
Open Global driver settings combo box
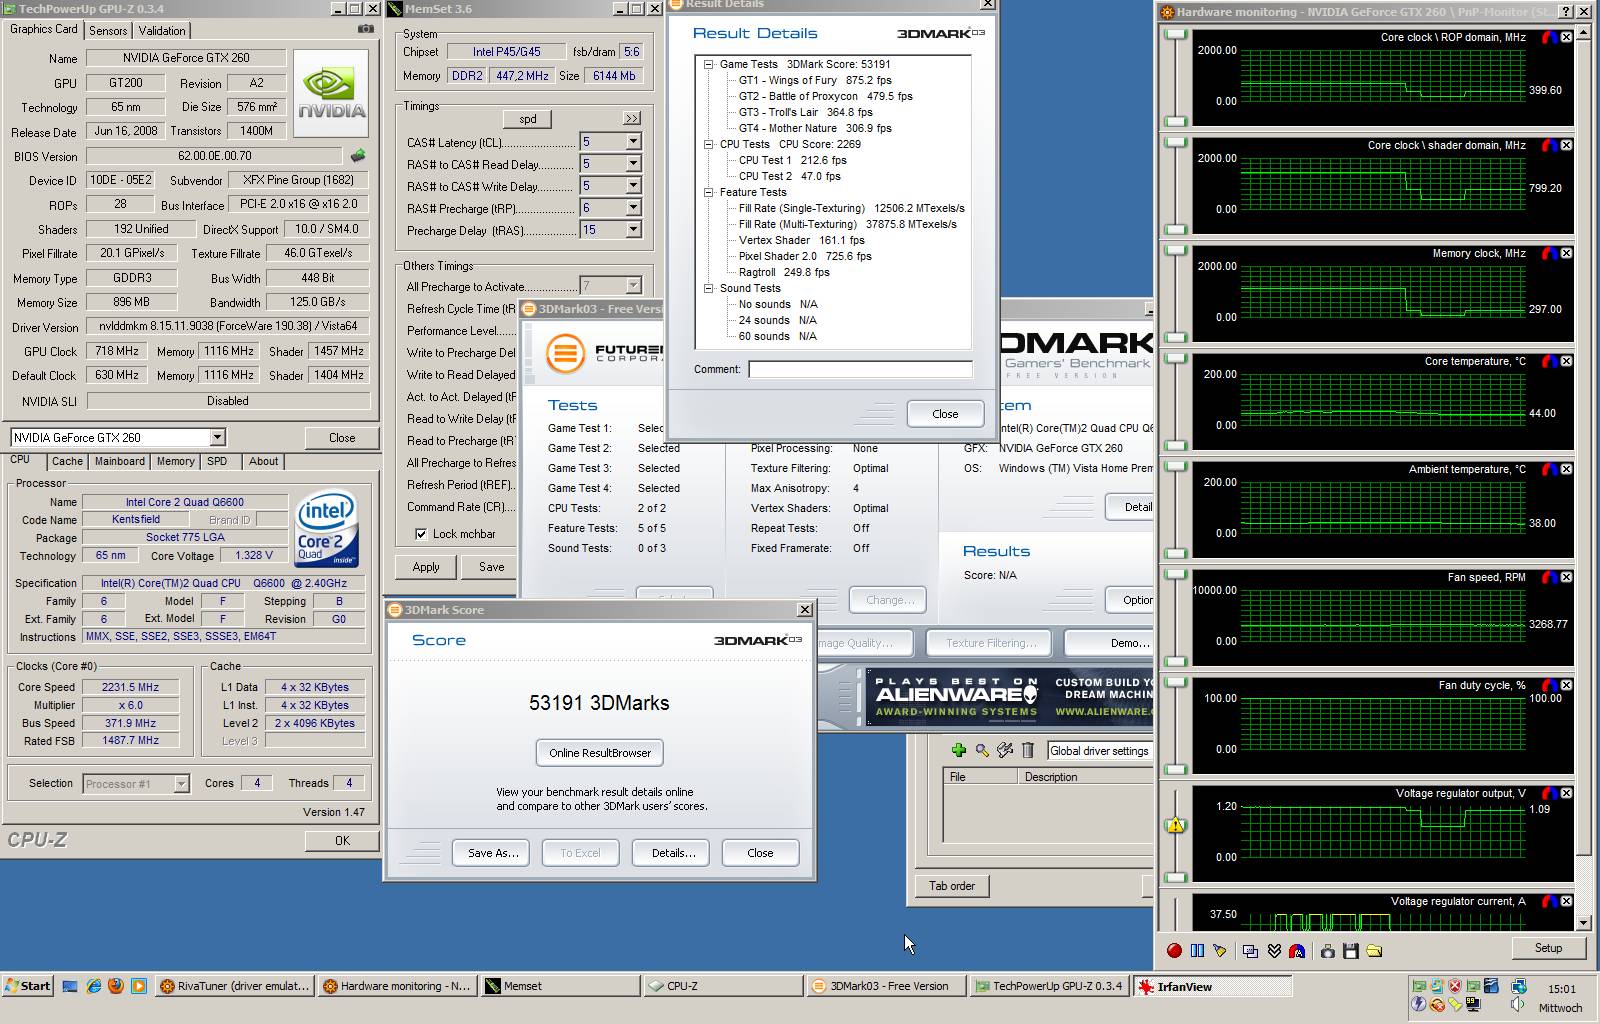tap(1099, 751)
